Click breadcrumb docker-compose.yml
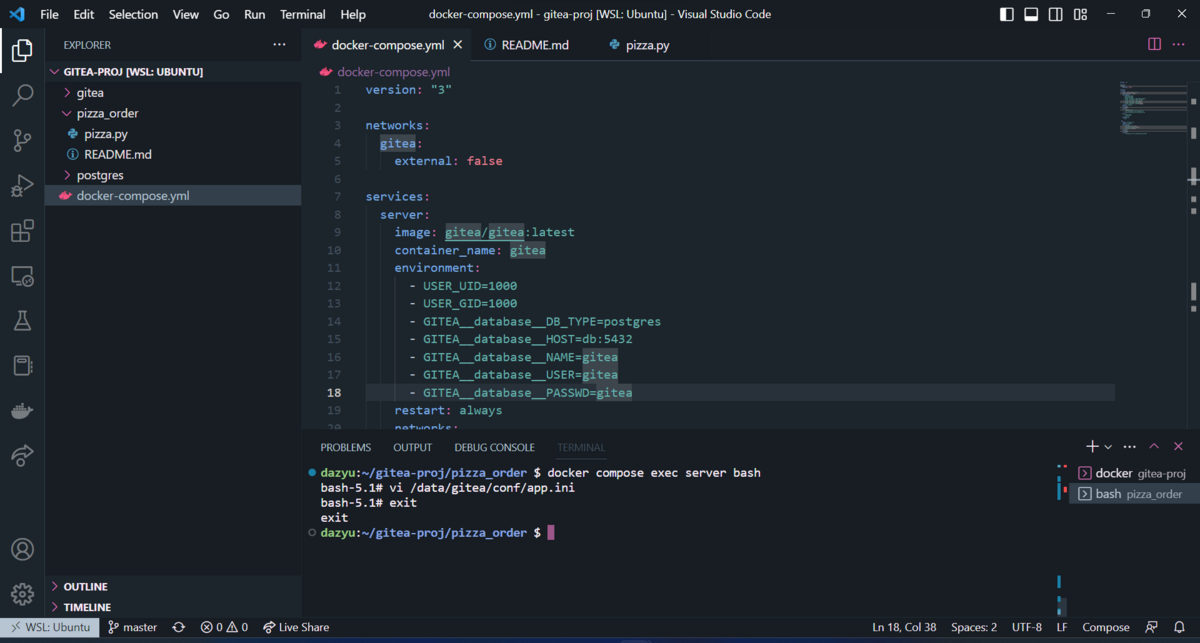Image resolution: width=1200 pixels, height=643 pixels. pos(393,72)
